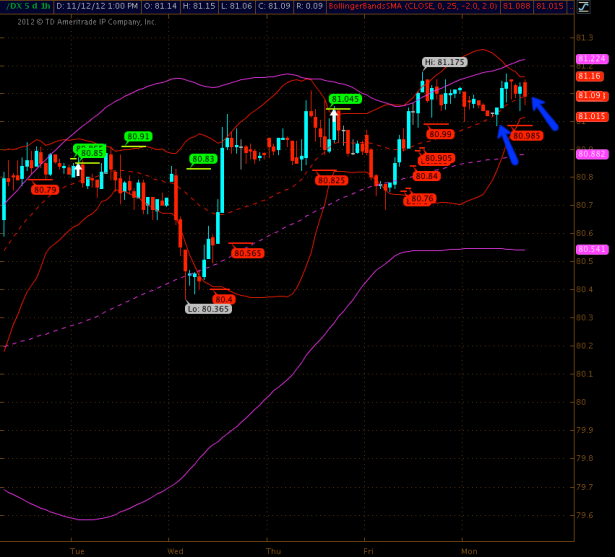
Task: Click the green 80.83 signal label
Action: pos(203,159)
